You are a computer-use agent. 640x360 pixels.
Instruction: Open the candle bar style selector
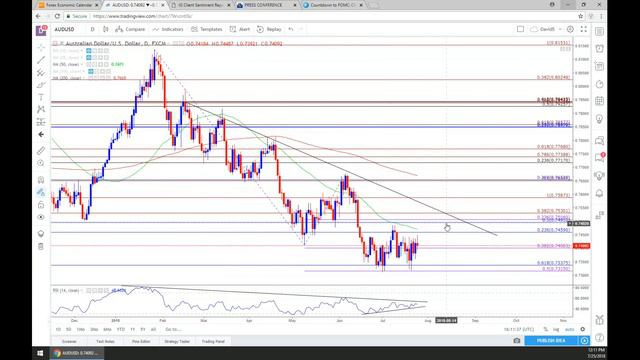(106, 29)
